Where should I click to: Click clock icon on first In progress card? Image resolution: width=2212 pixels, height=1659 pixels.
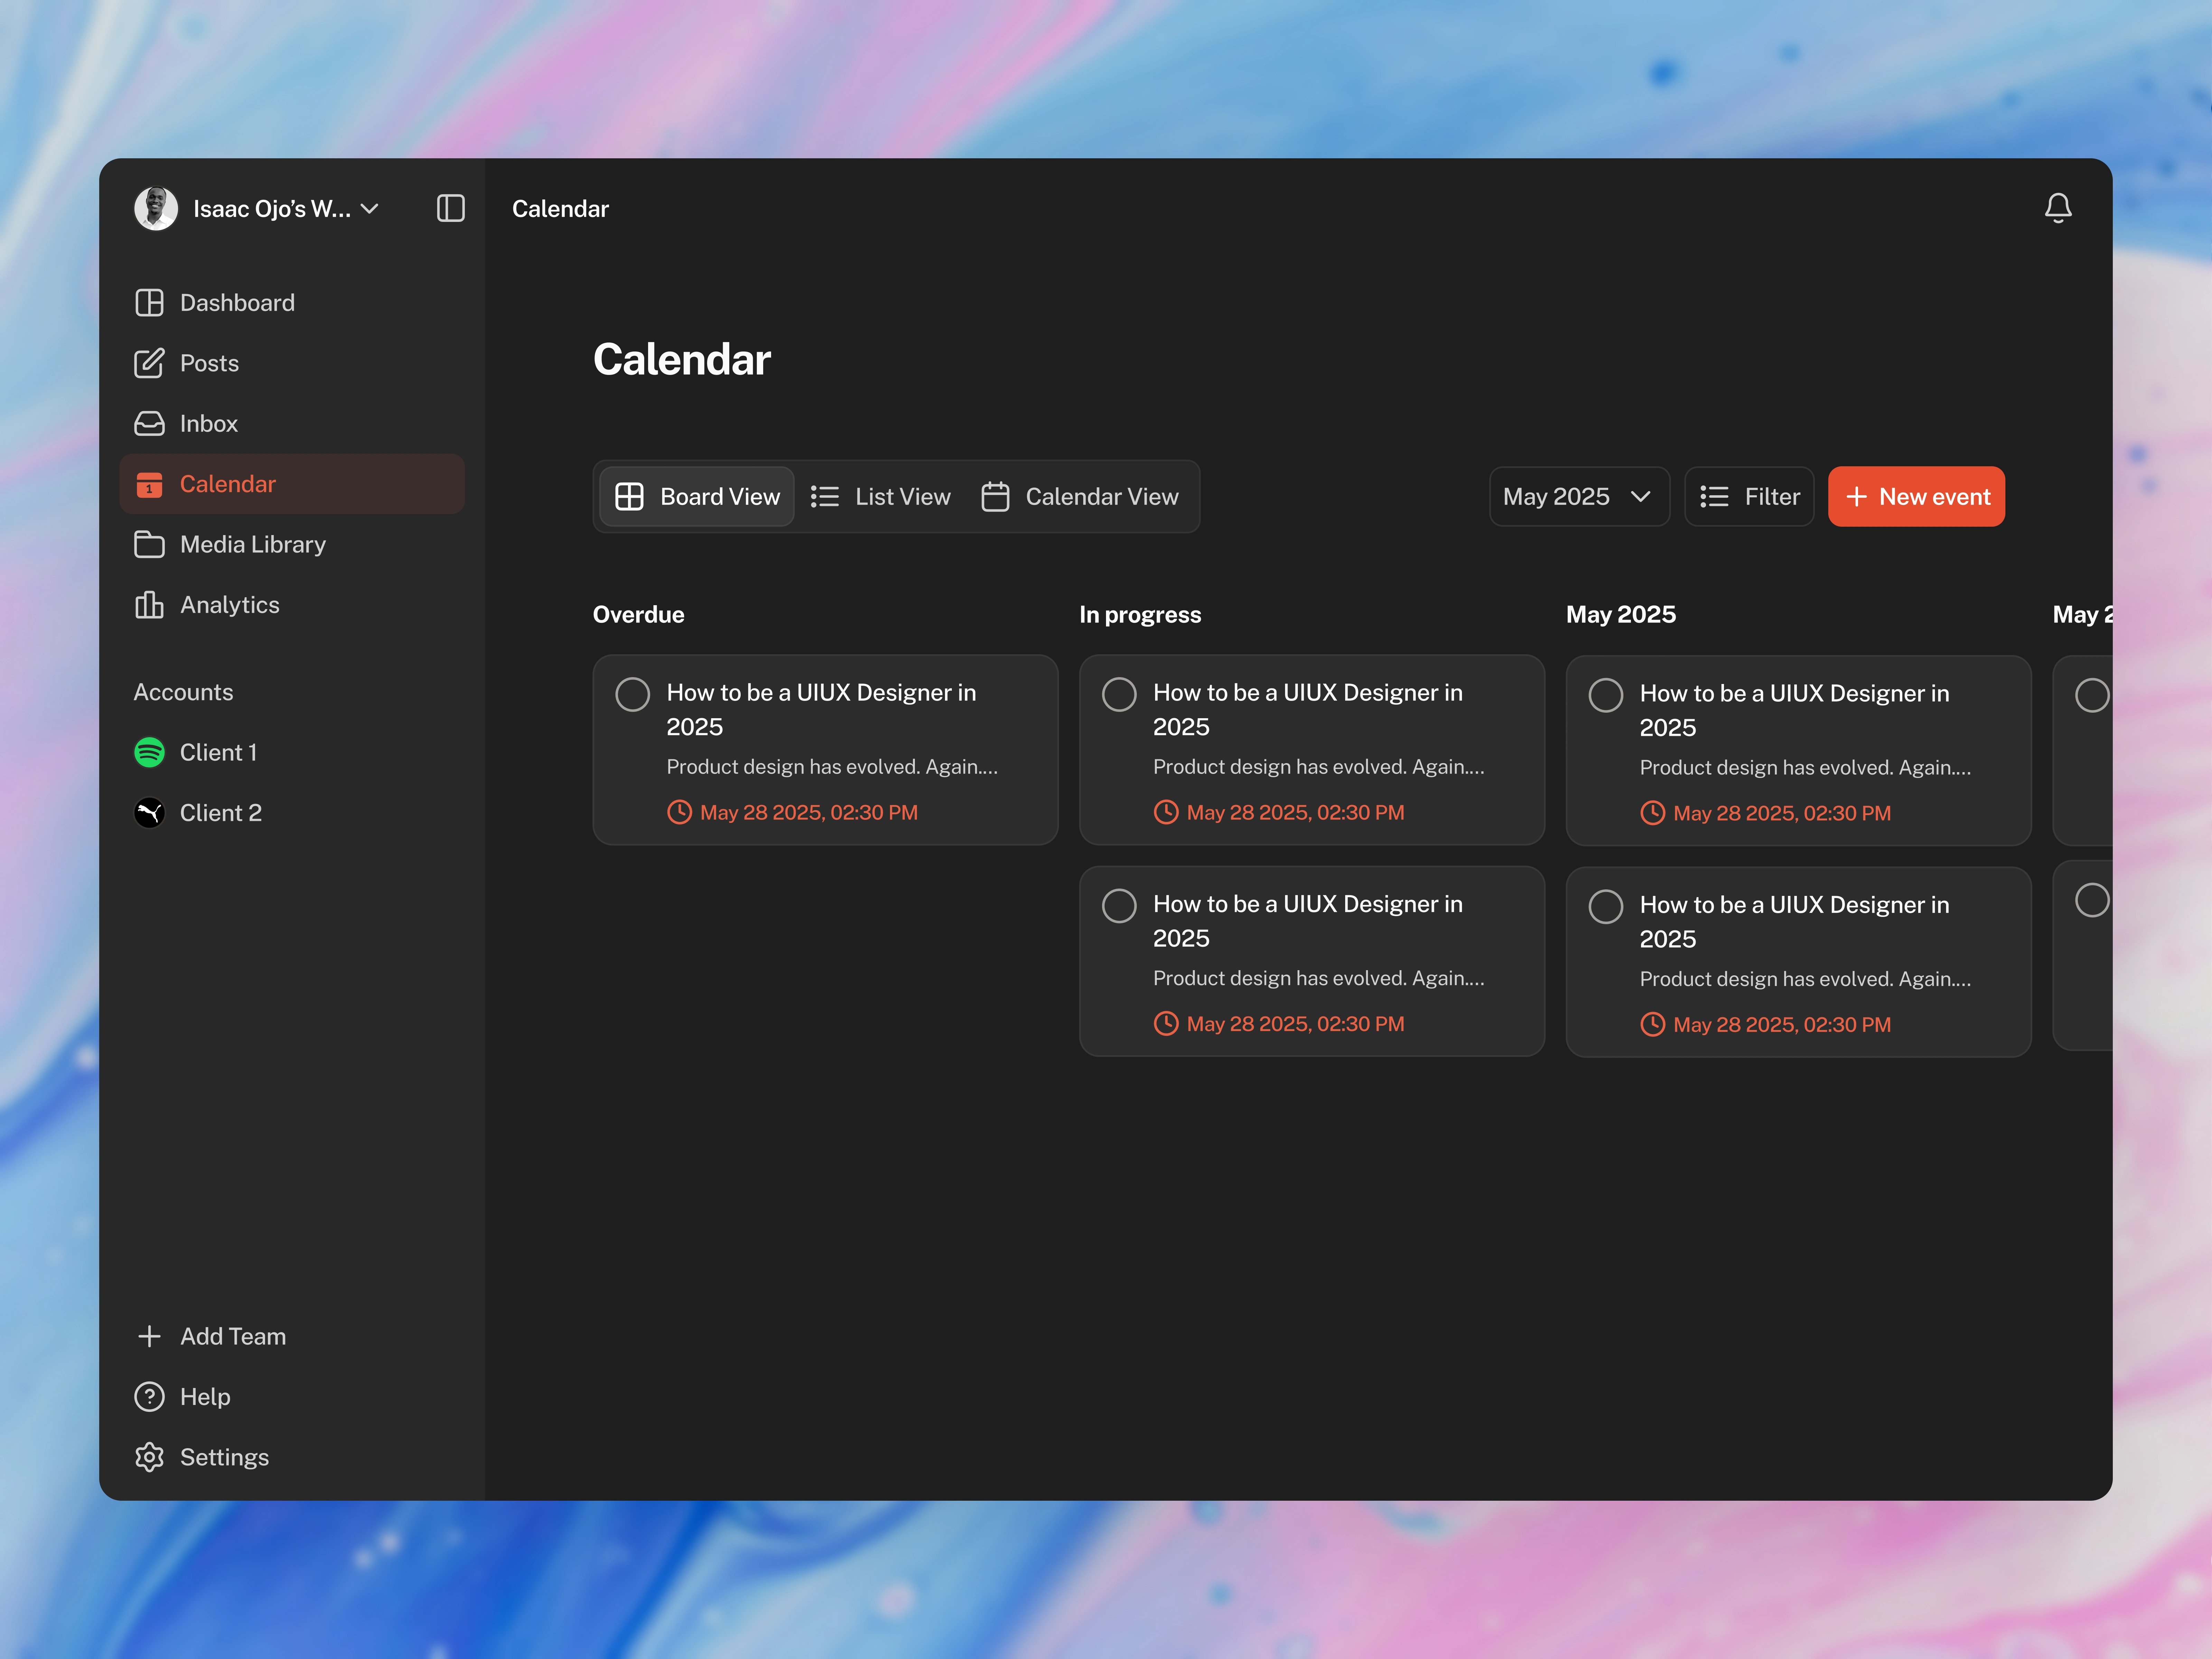click(1166, 812)
